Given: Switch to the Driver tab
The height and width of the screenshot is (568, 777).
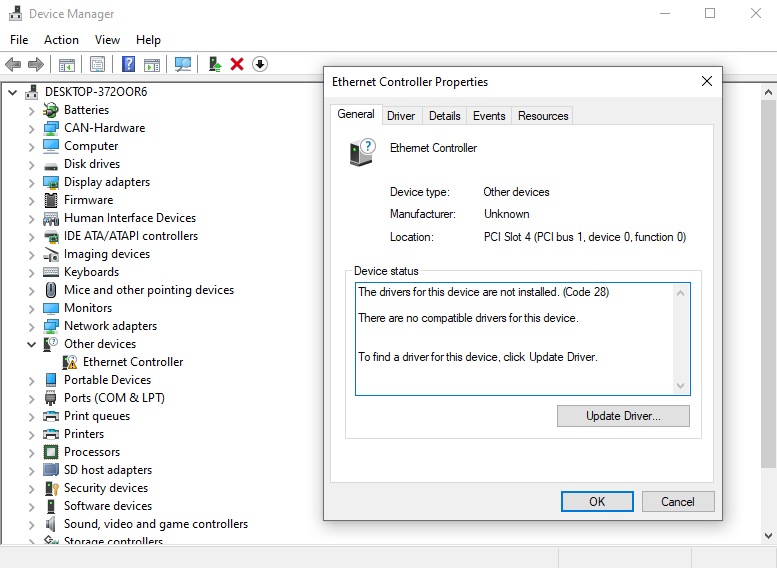Looking at the screenshot, I should 401,116.
